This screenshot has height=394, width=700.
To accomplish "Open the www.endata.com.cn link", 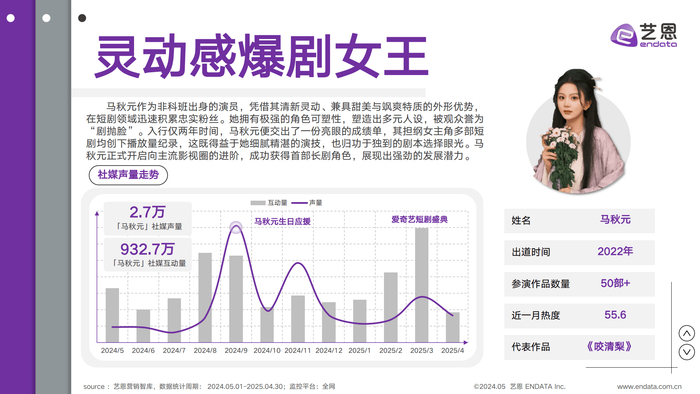I will pyautogui.click(x=649, y=386).
